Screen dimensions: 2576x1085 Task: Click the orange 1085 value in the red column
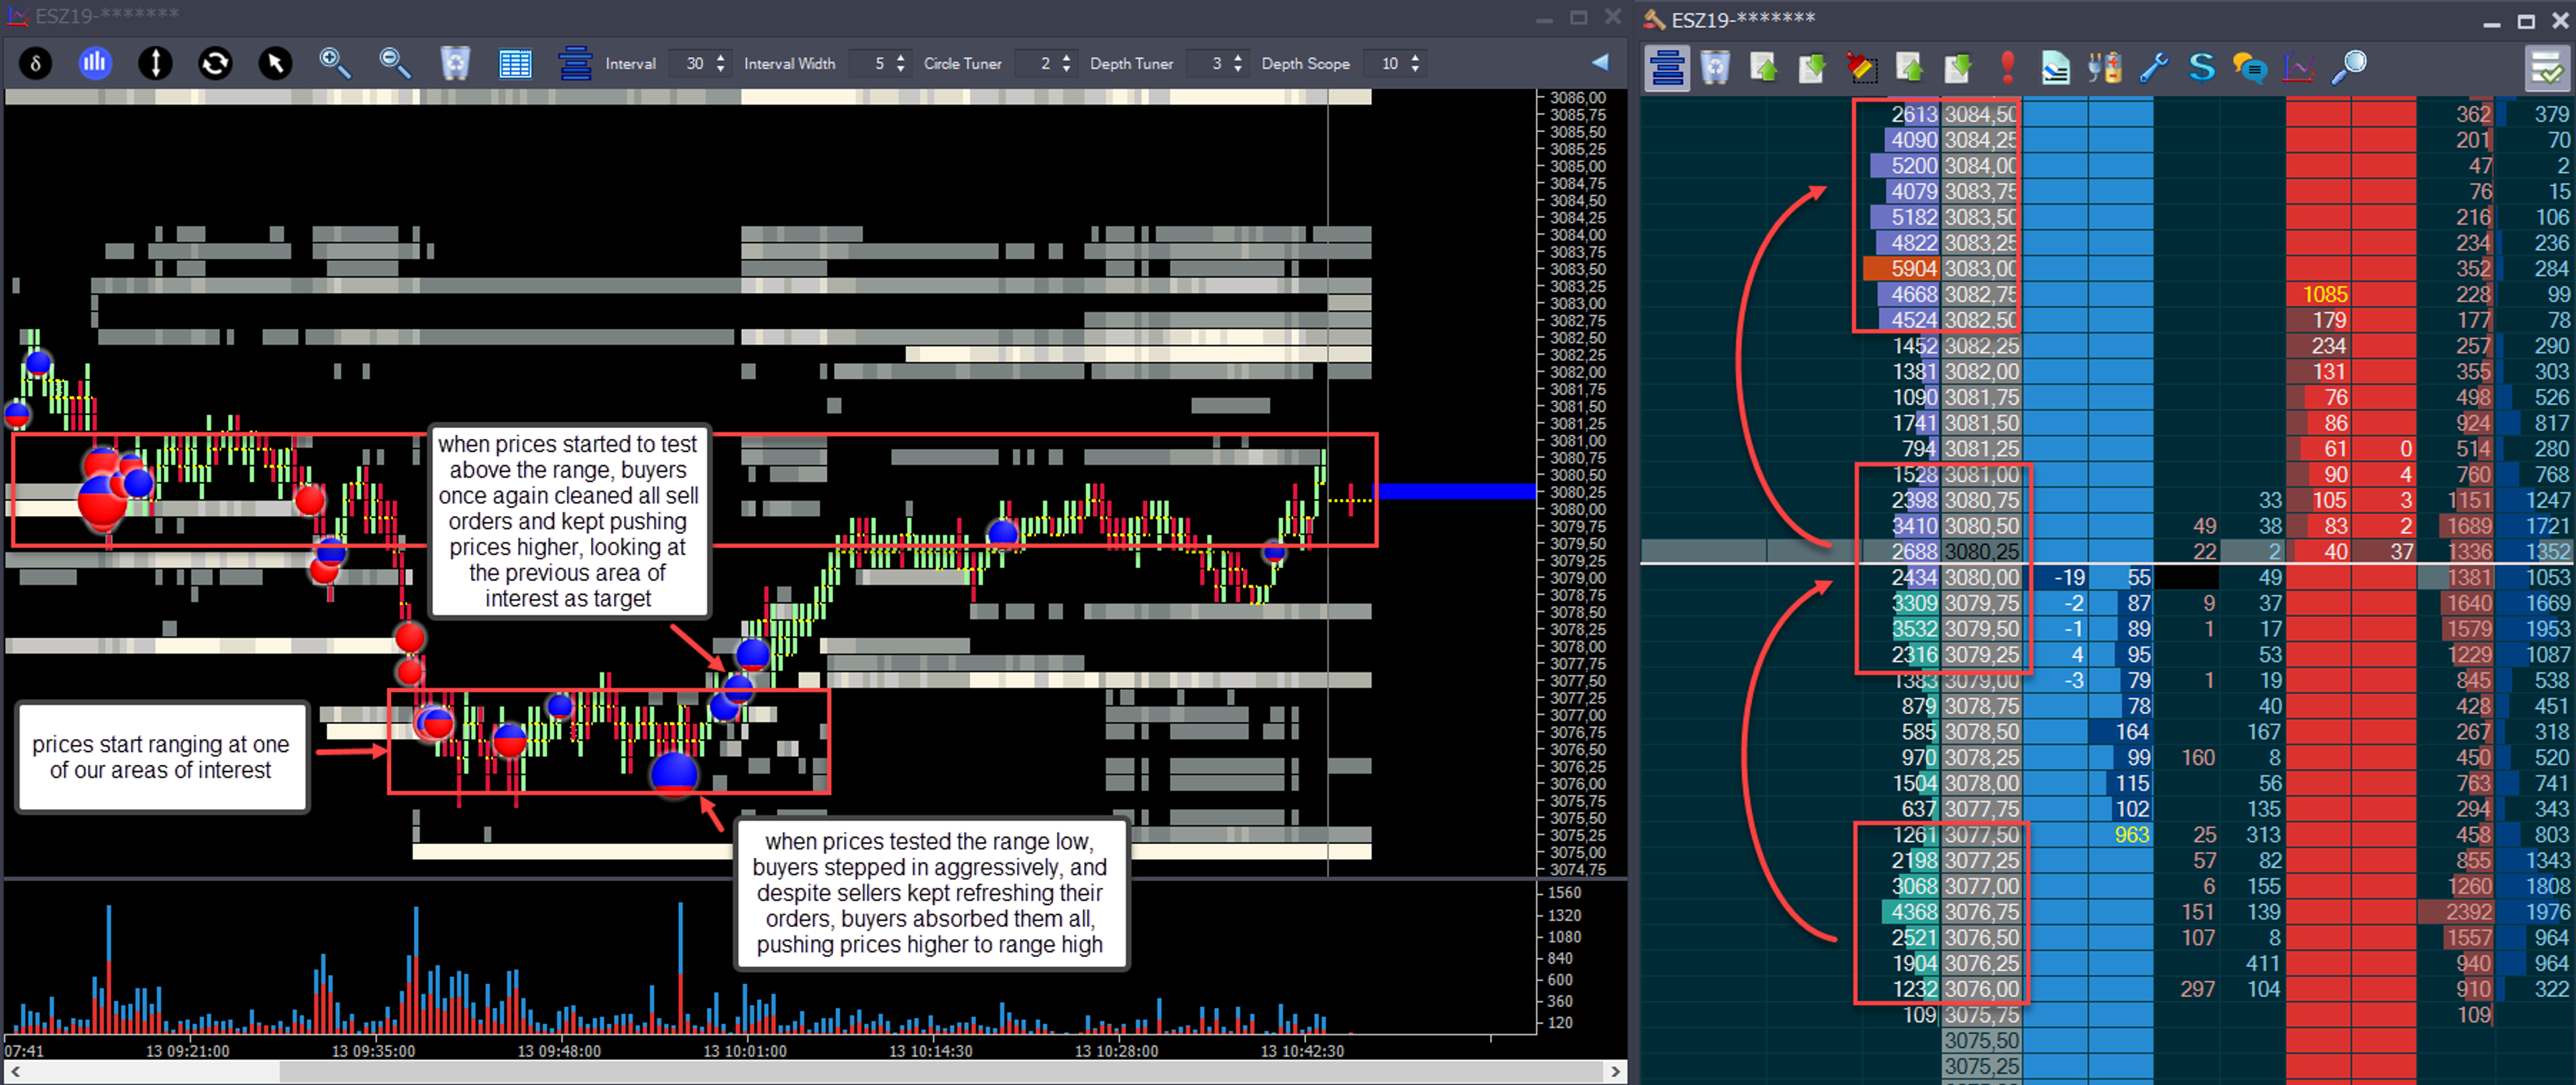pos(2324,294)
